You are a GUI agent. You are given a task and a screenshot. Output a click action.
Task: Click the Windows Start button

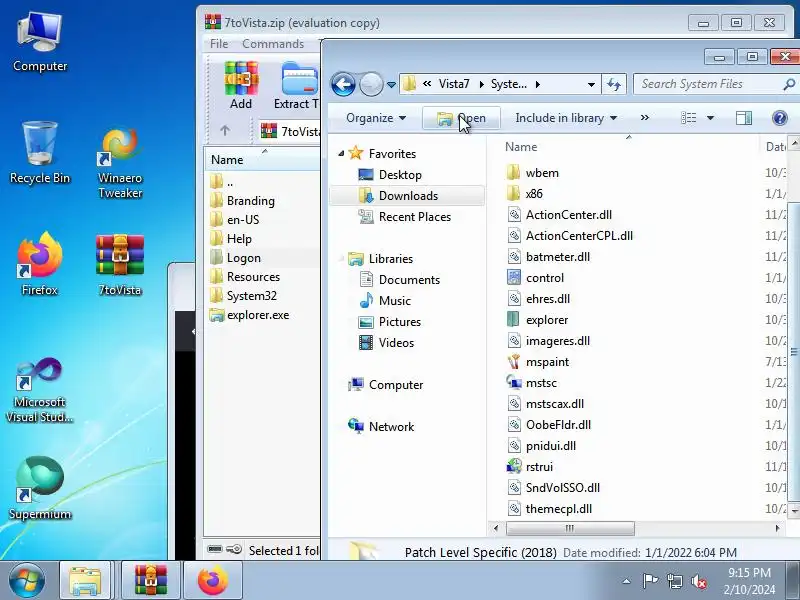[26, 581]
